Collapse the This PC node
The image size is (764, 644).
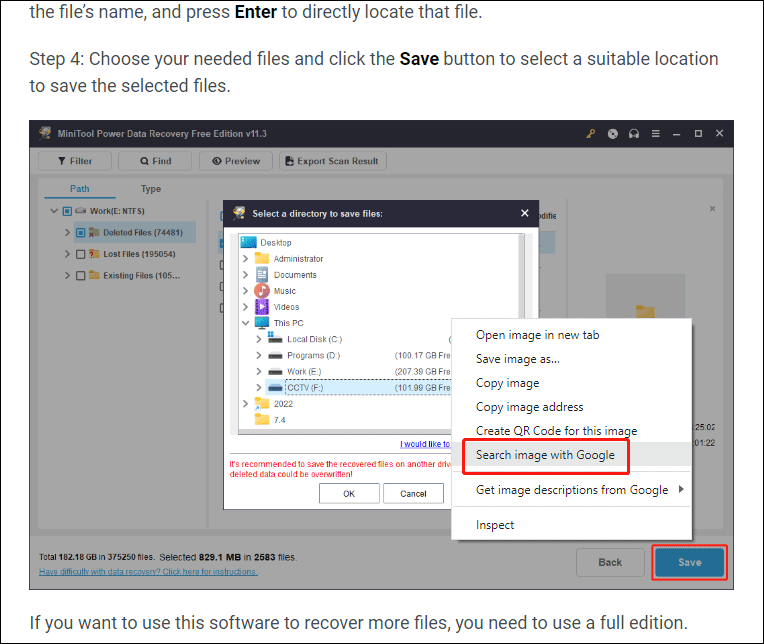[x=246, y=323]
